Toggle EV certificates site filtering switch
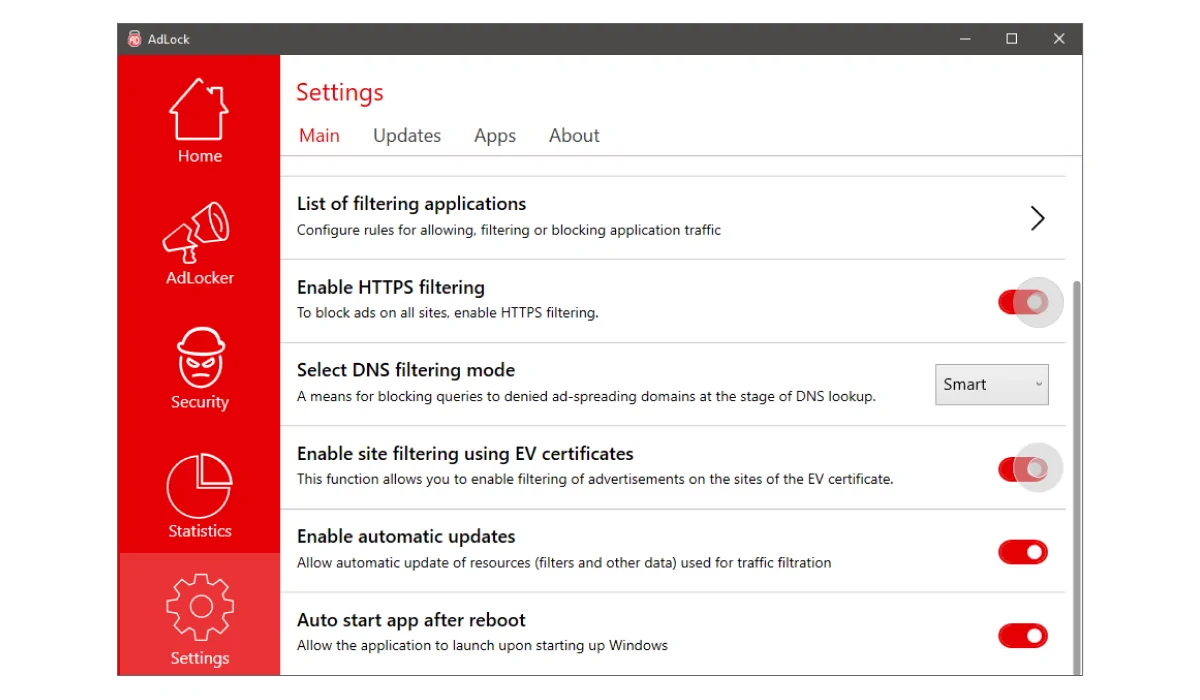Viewport: 1200px width, 700px height. point(1023,468)
